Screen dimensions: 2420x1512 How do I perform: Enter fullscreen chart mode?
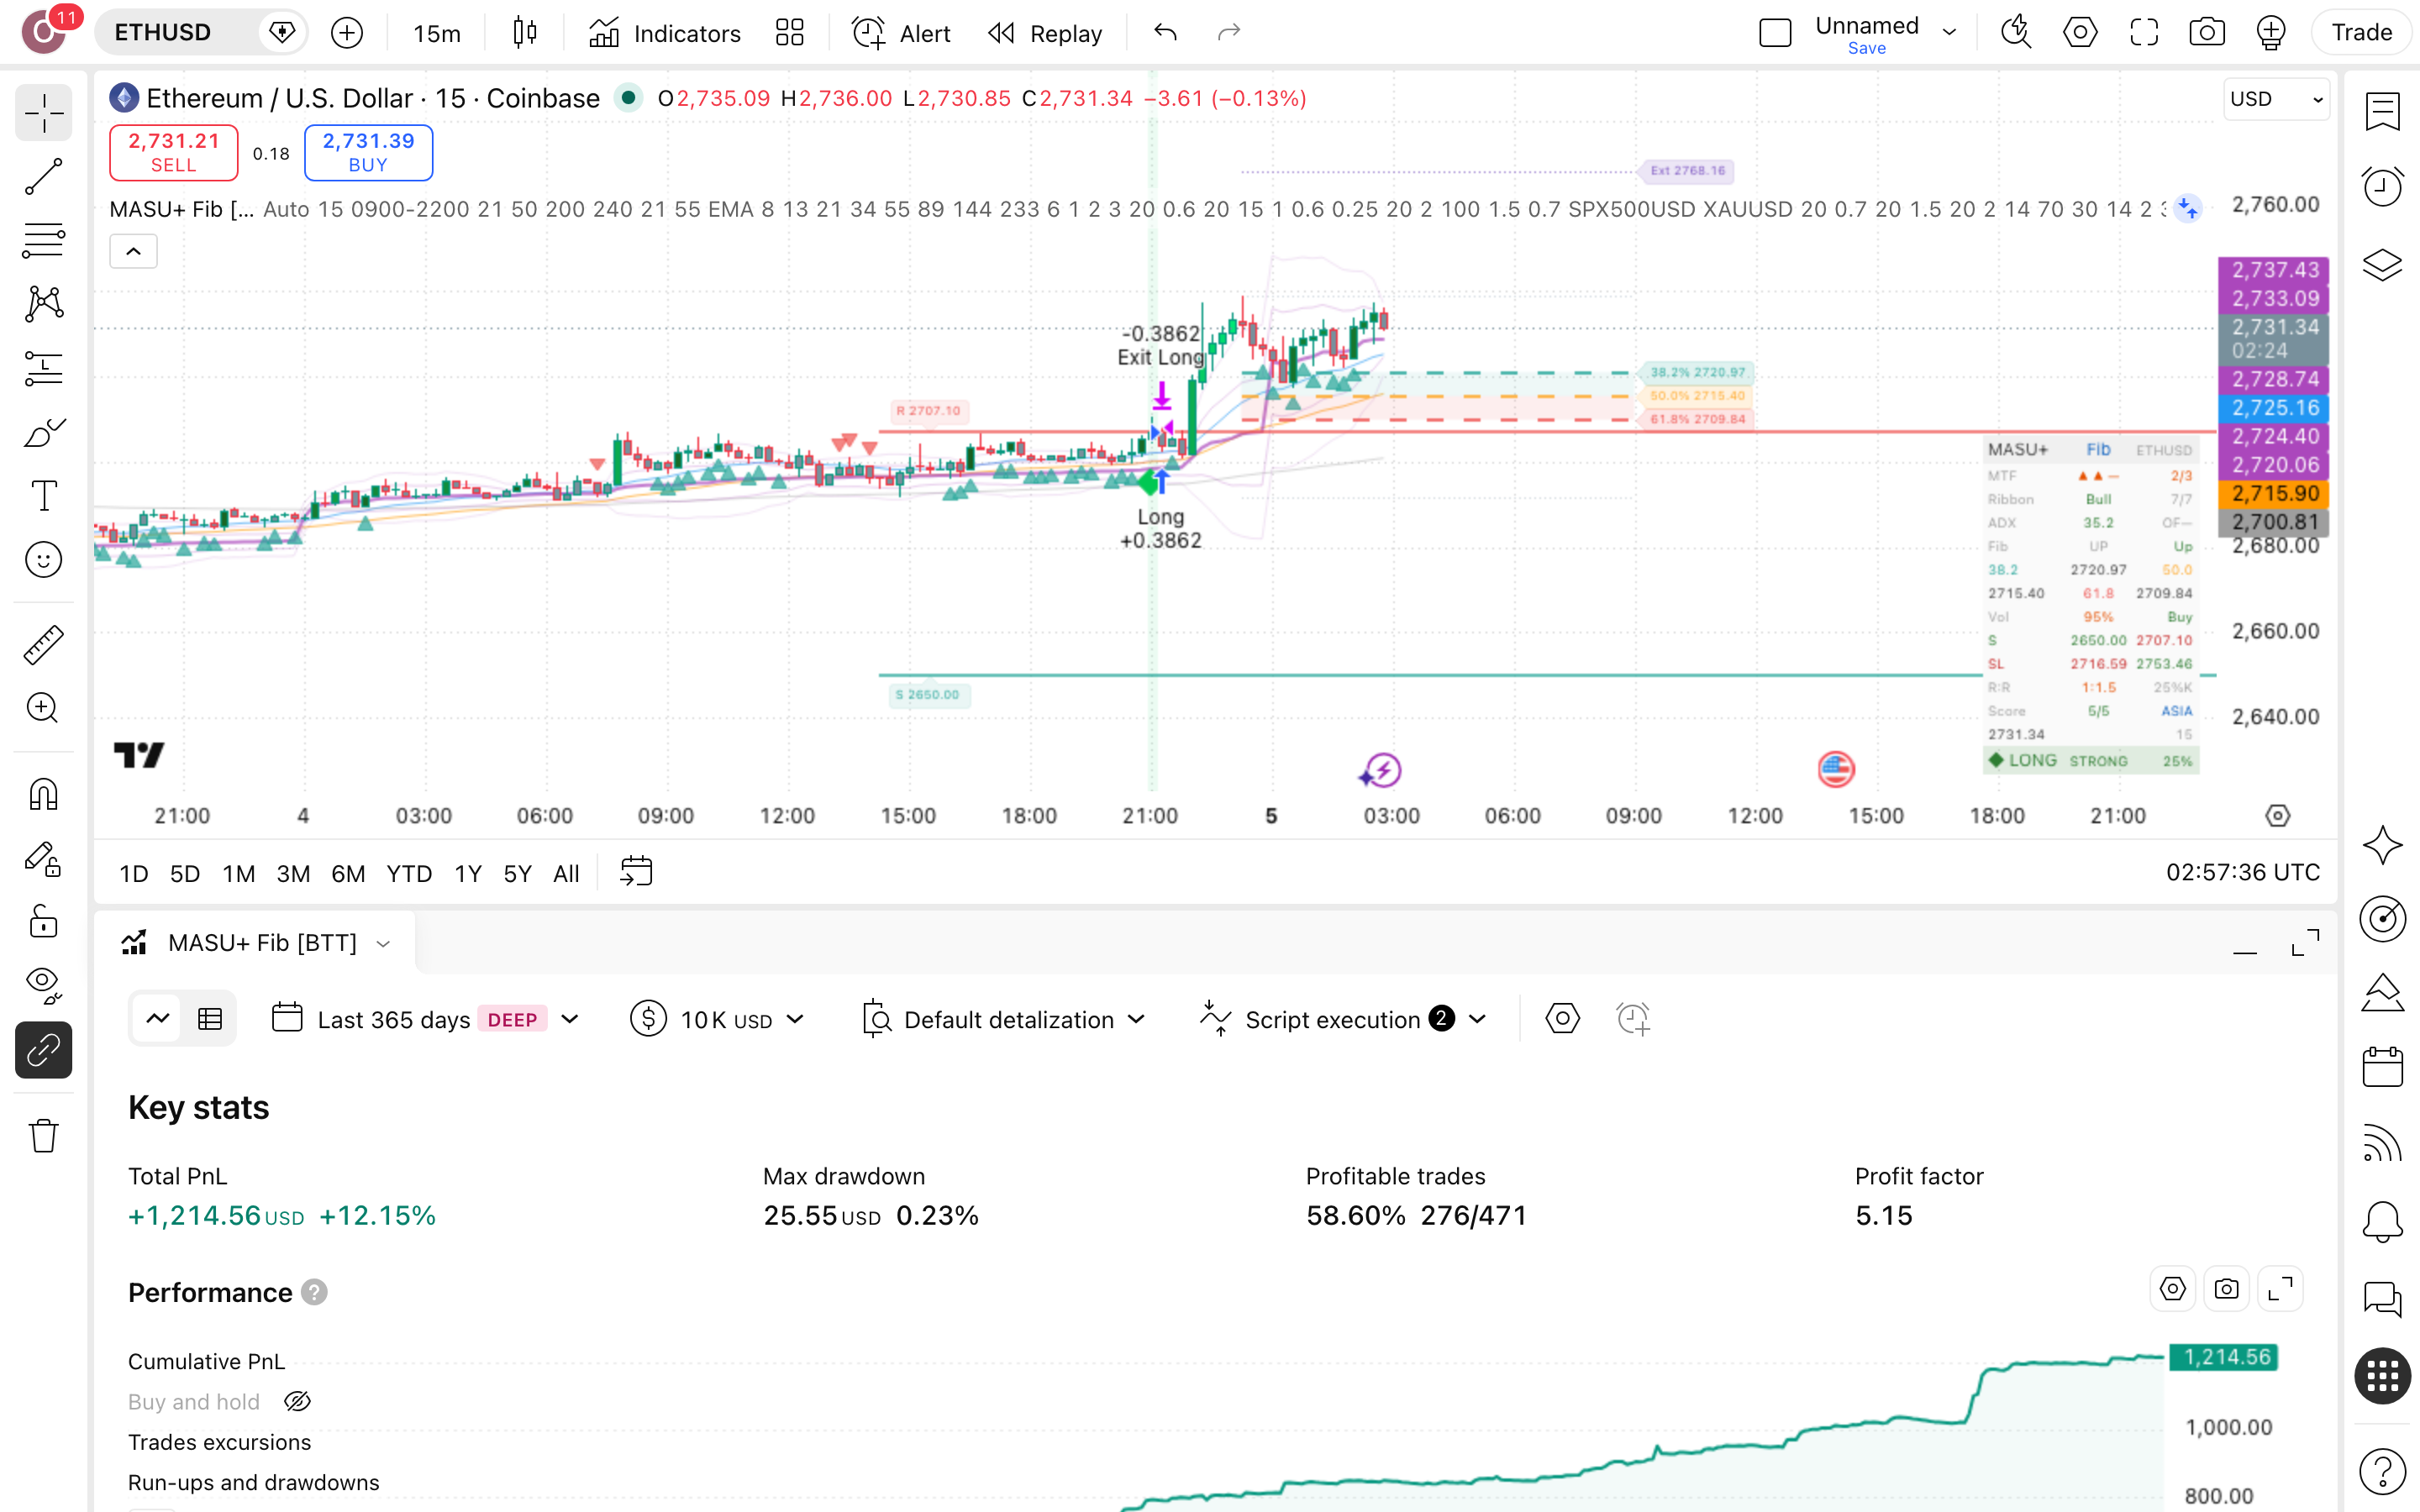point(2144,33)
